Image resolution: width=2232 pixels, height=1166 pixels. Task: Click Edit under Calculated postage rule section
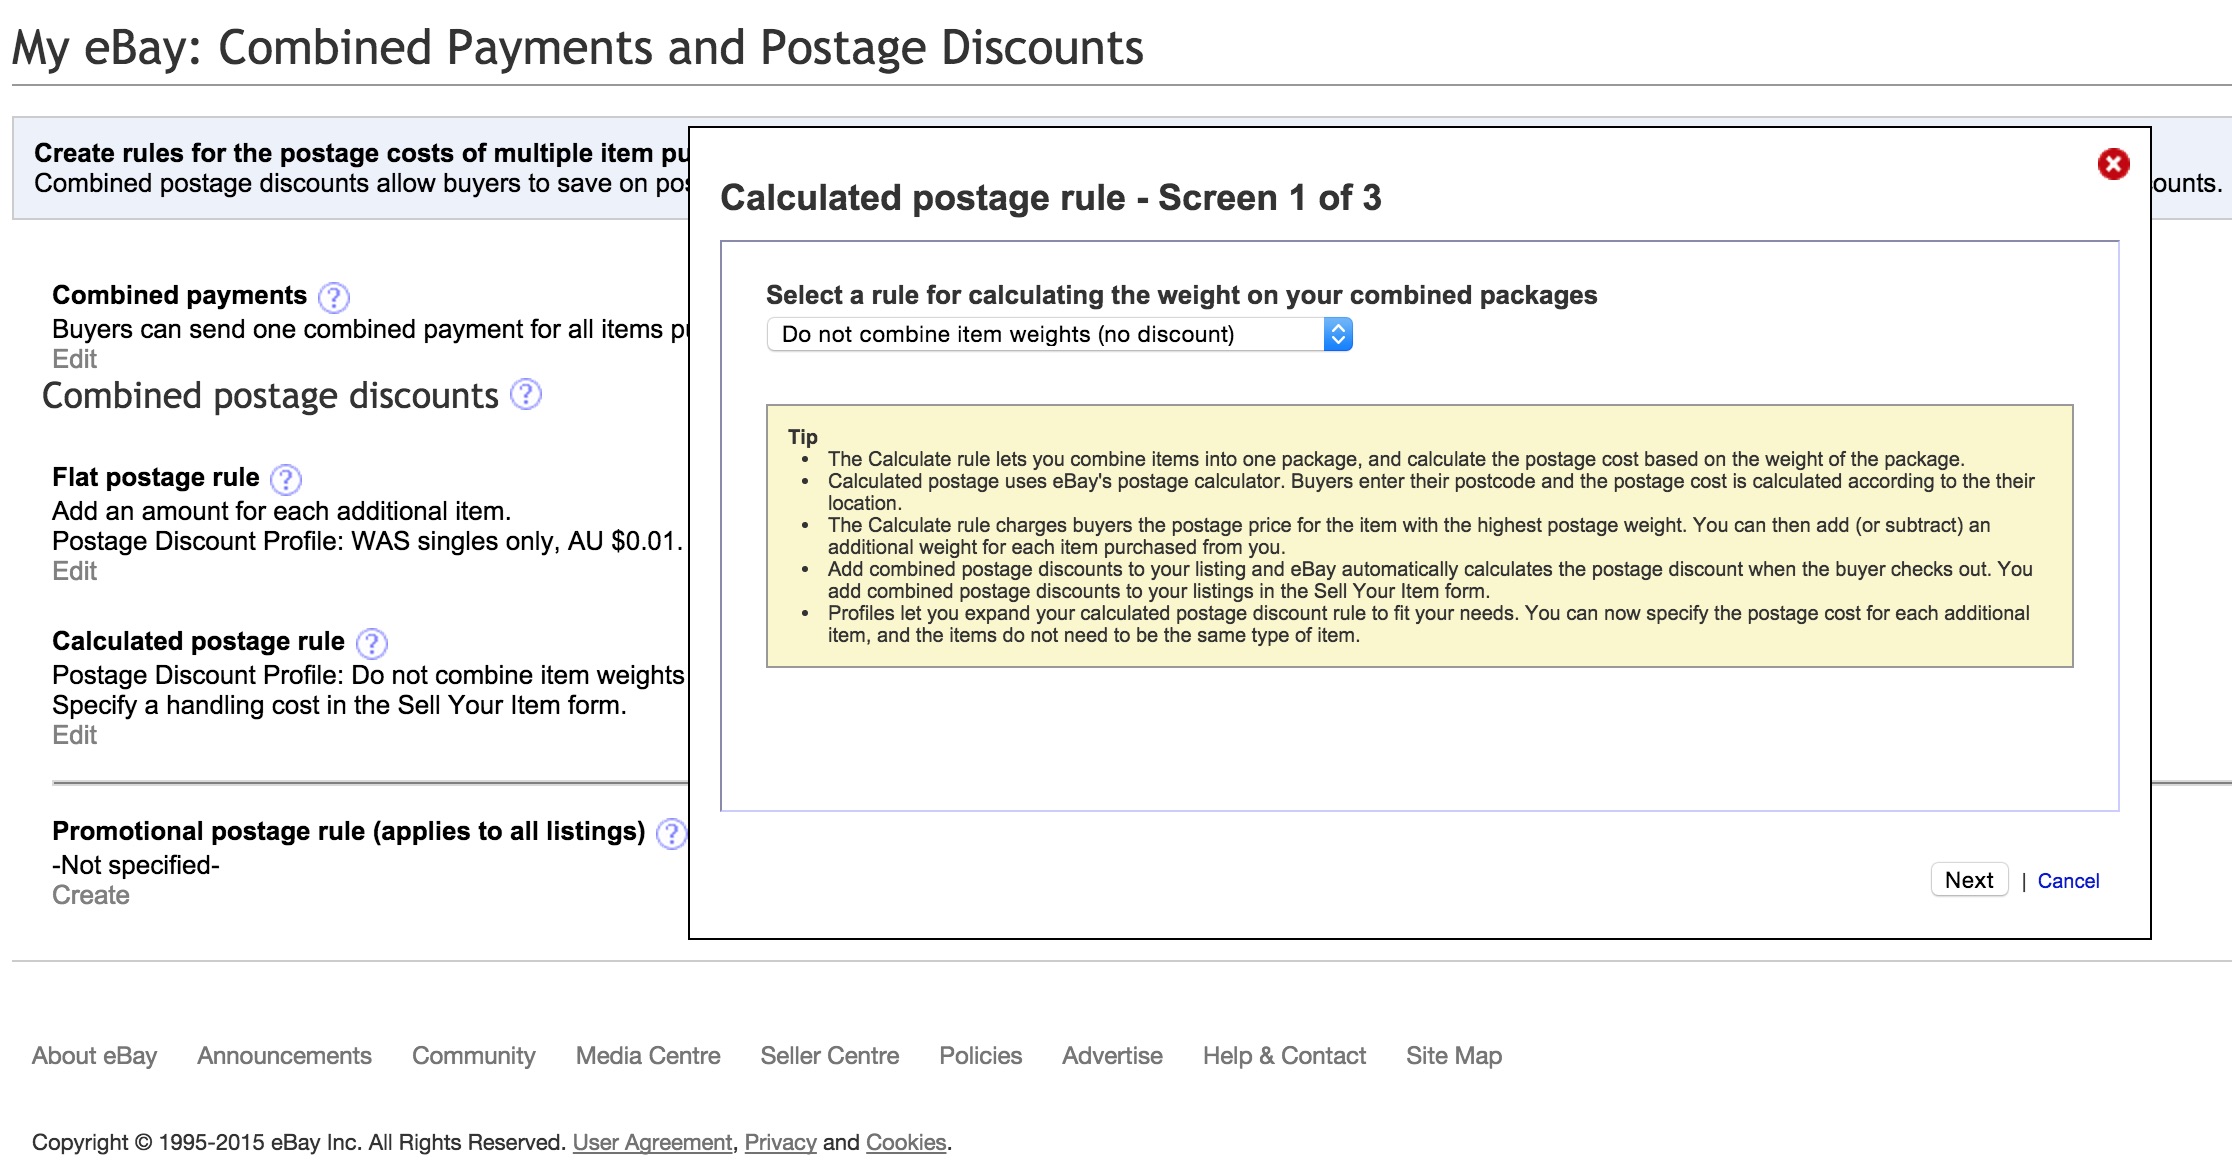pyautogui.click(x=72, y=736)
